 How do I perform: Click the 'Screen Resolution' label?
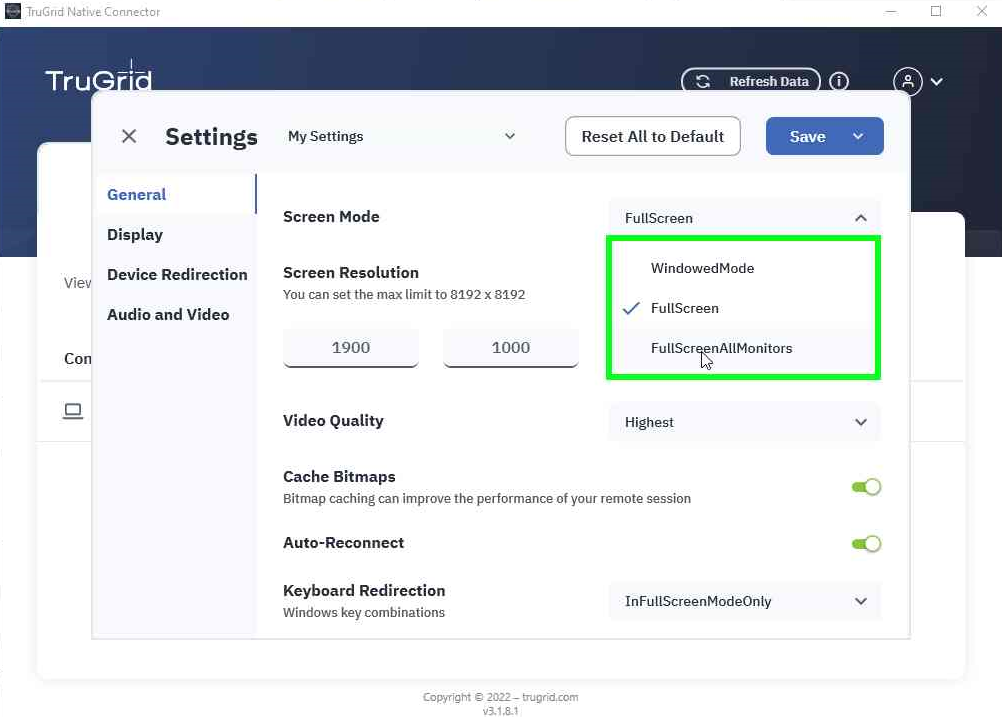pyautogui.click(x=351, y=273)
